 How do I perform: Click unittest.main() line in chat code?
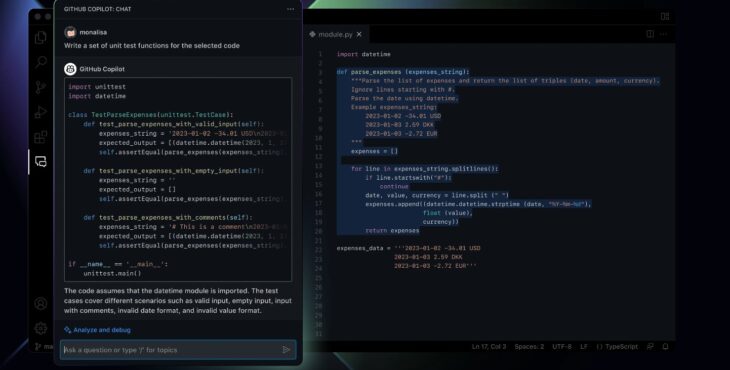112,273
